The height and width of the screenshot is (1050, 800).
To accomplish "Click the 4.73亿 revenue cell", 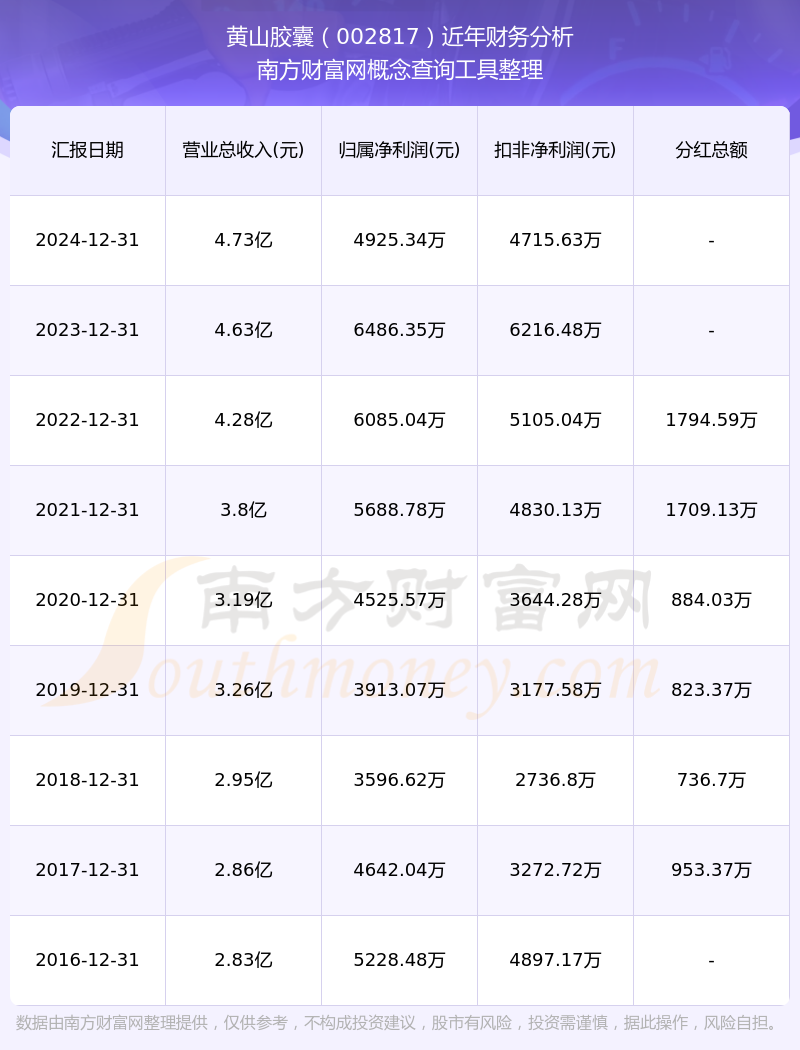I will 243,240.
